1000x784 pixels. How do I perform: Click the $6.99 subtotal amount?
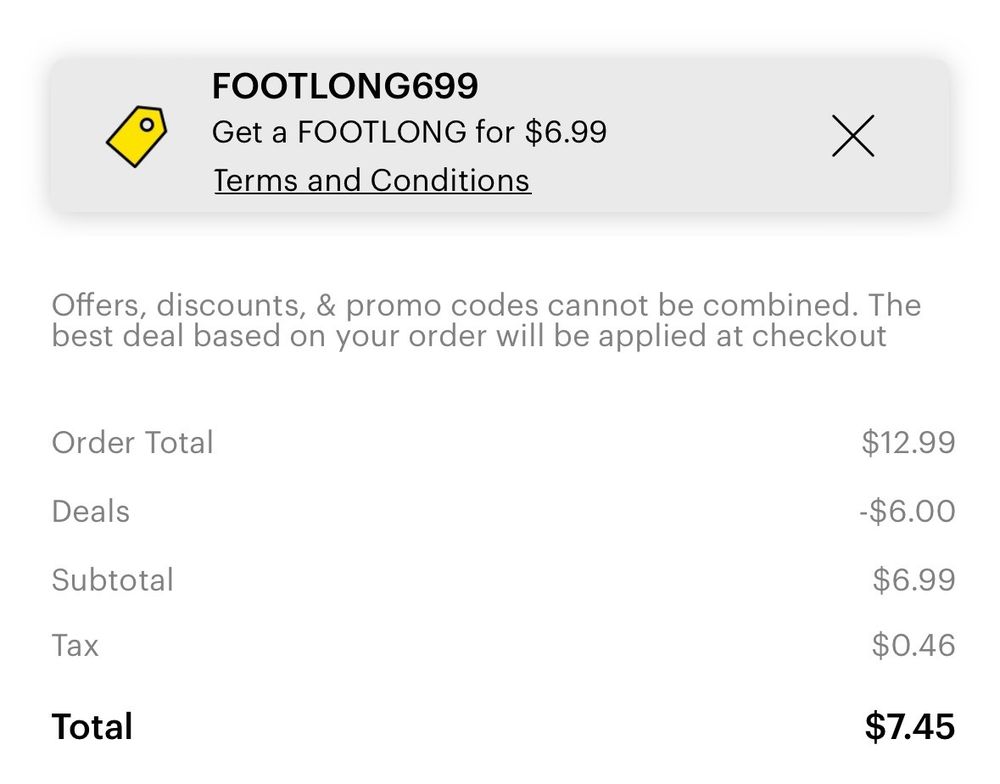[914, 580]
